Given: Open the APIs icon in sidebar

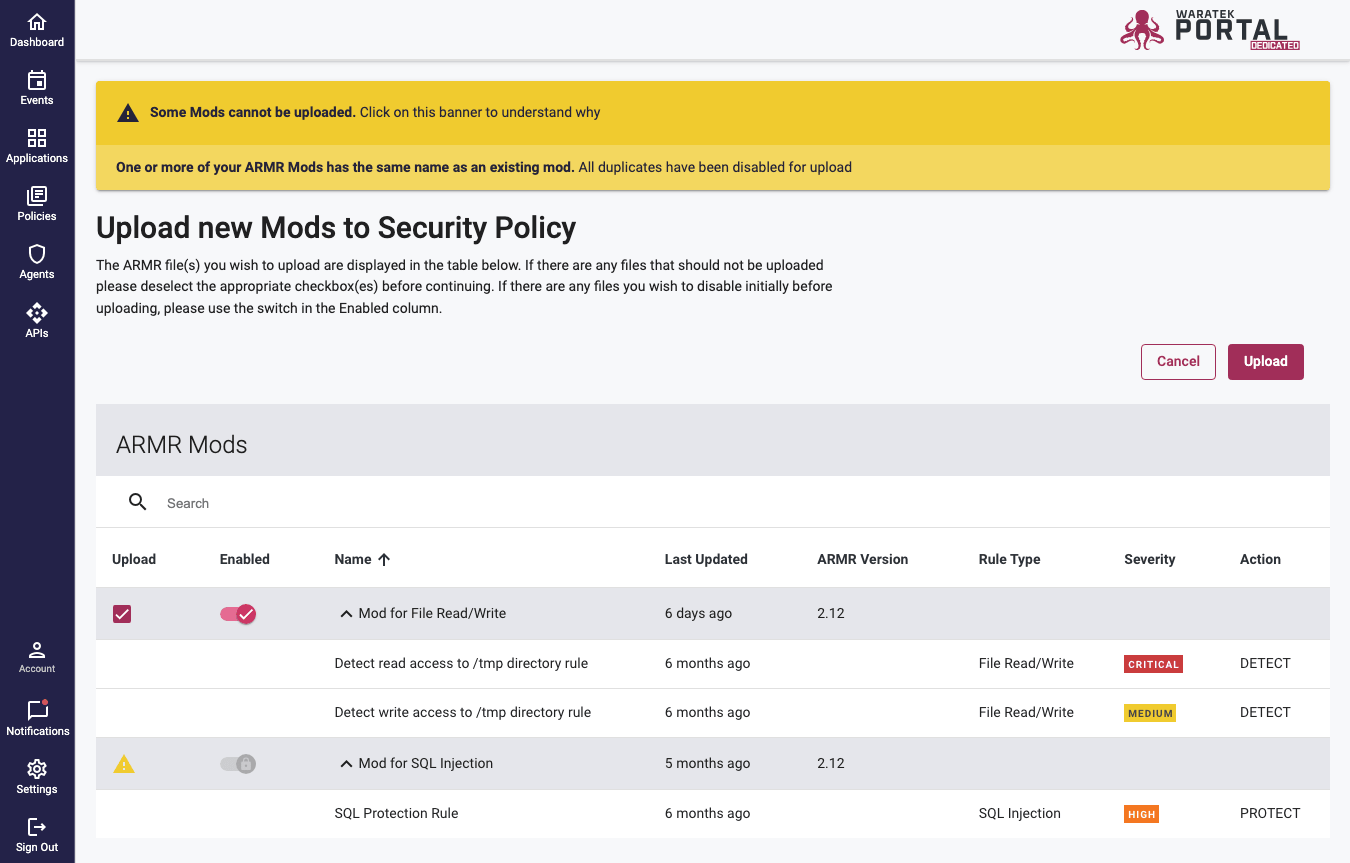Looking at the screenshot, I should coord(37,312).
